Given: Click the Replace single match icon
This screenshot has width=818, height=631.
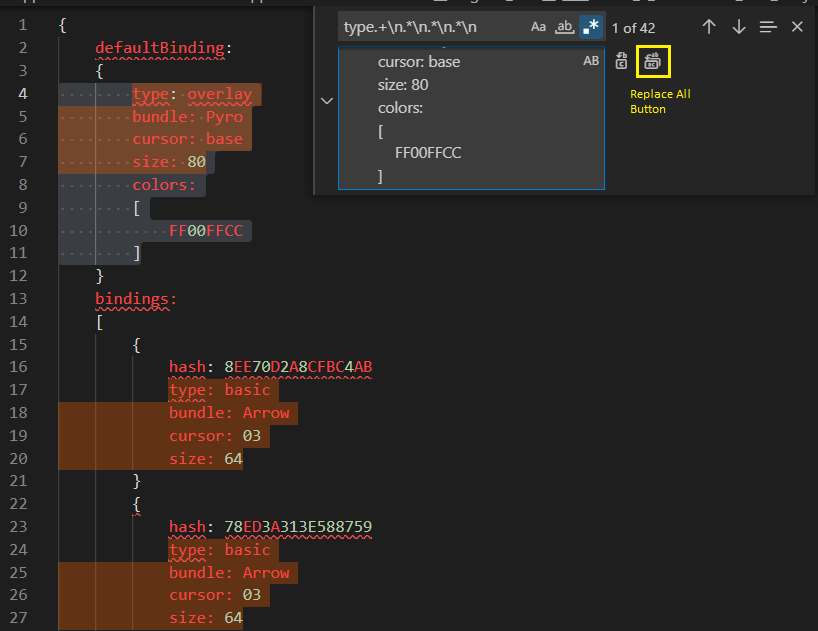Looking at the screenshot, I should tap(621, 61).
